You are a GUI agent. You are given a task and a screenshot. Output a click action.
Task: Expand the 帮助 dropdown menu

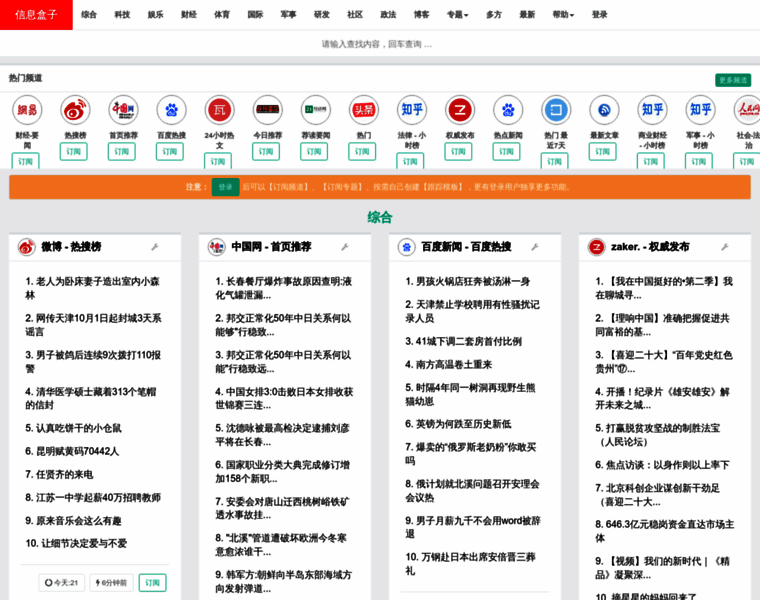(x=563, y=15)
